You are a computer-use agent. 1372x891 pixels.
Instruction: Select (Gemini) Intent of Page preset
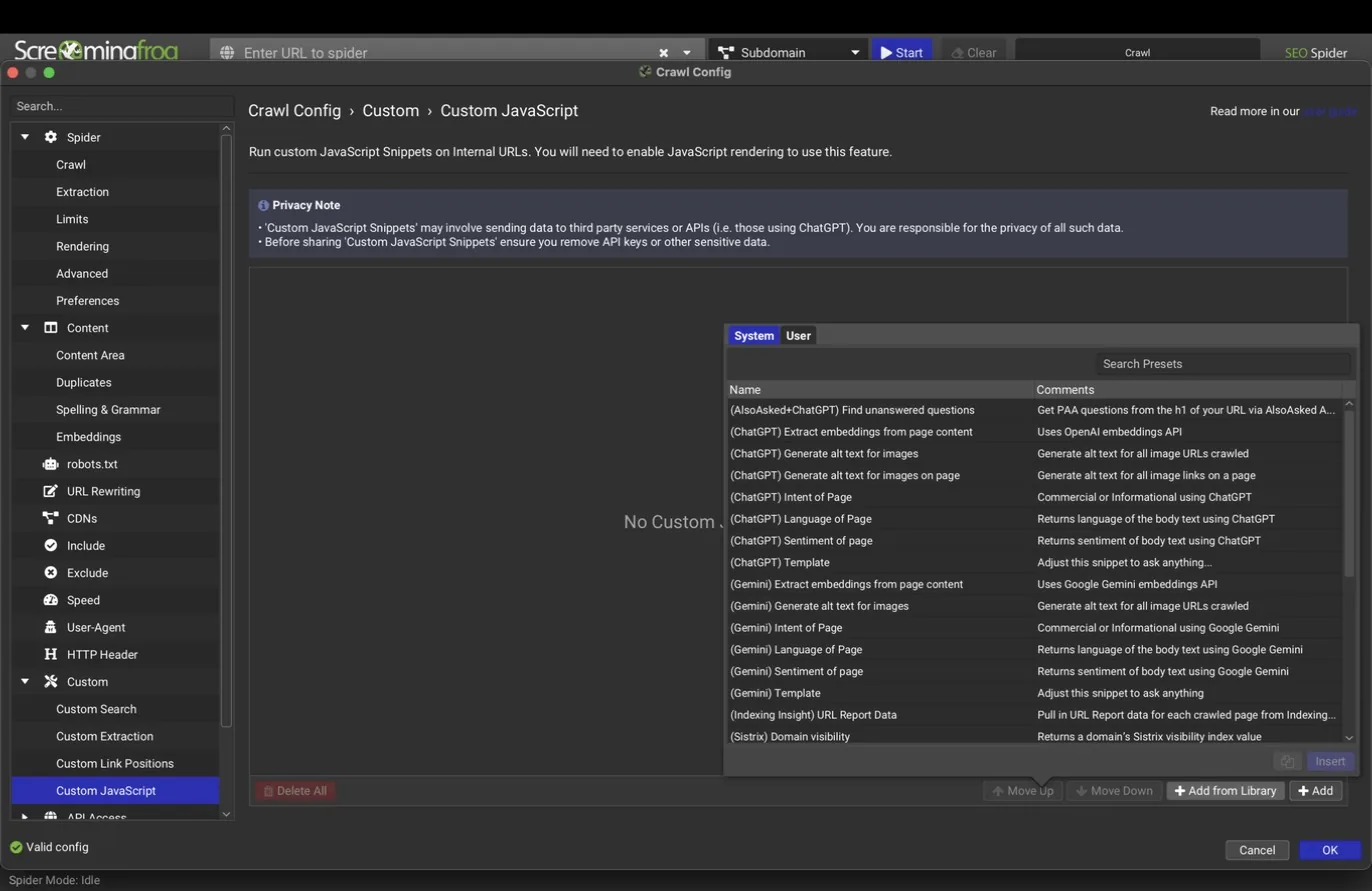(1034, 628)
